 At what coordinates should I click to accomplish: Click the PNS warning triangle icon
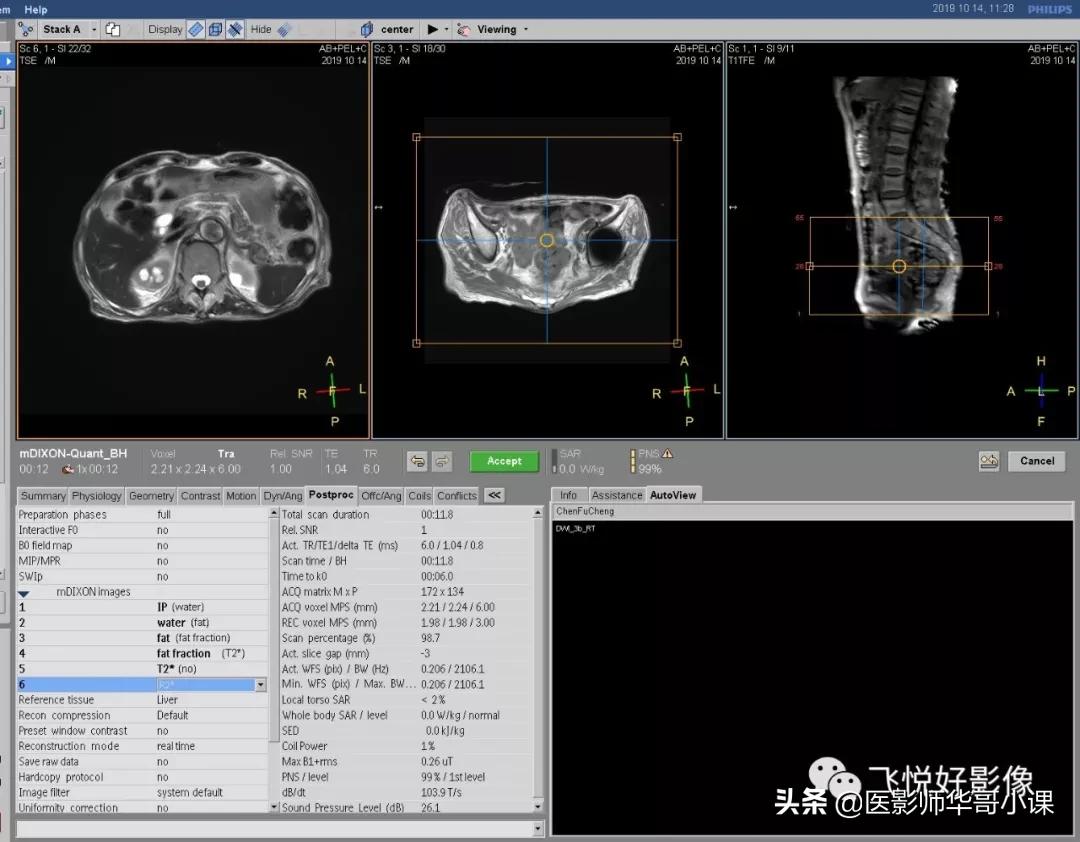click(667, 454)
